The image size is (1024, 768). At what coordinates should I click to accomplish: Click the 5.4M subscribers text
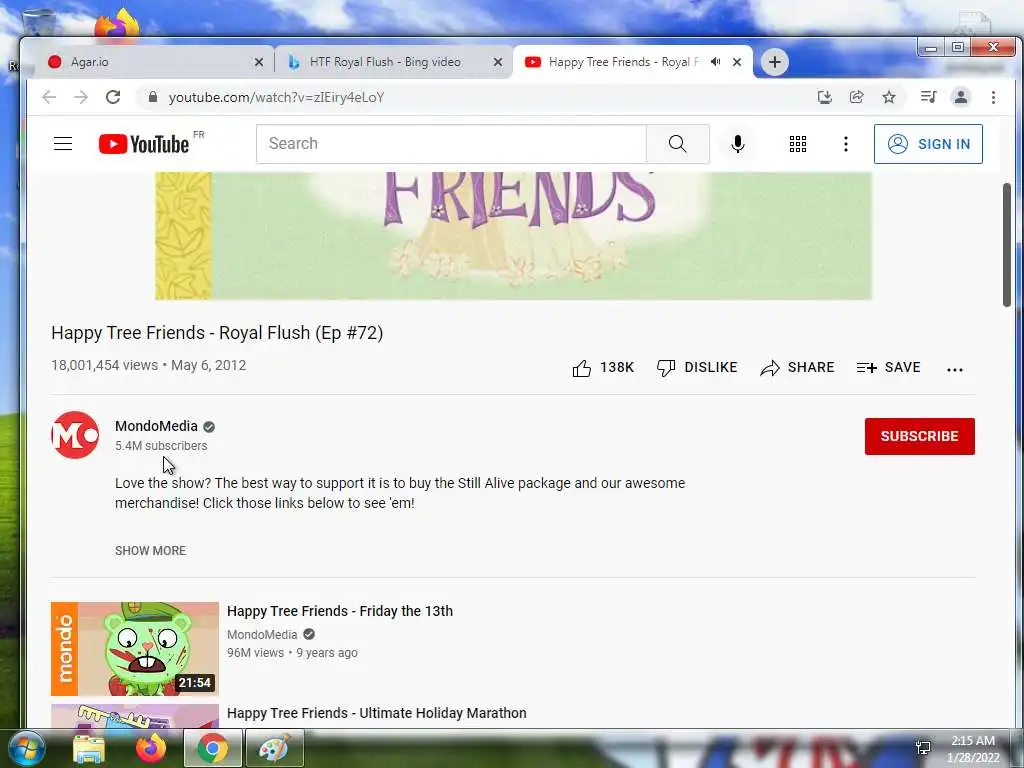(161, 446)
